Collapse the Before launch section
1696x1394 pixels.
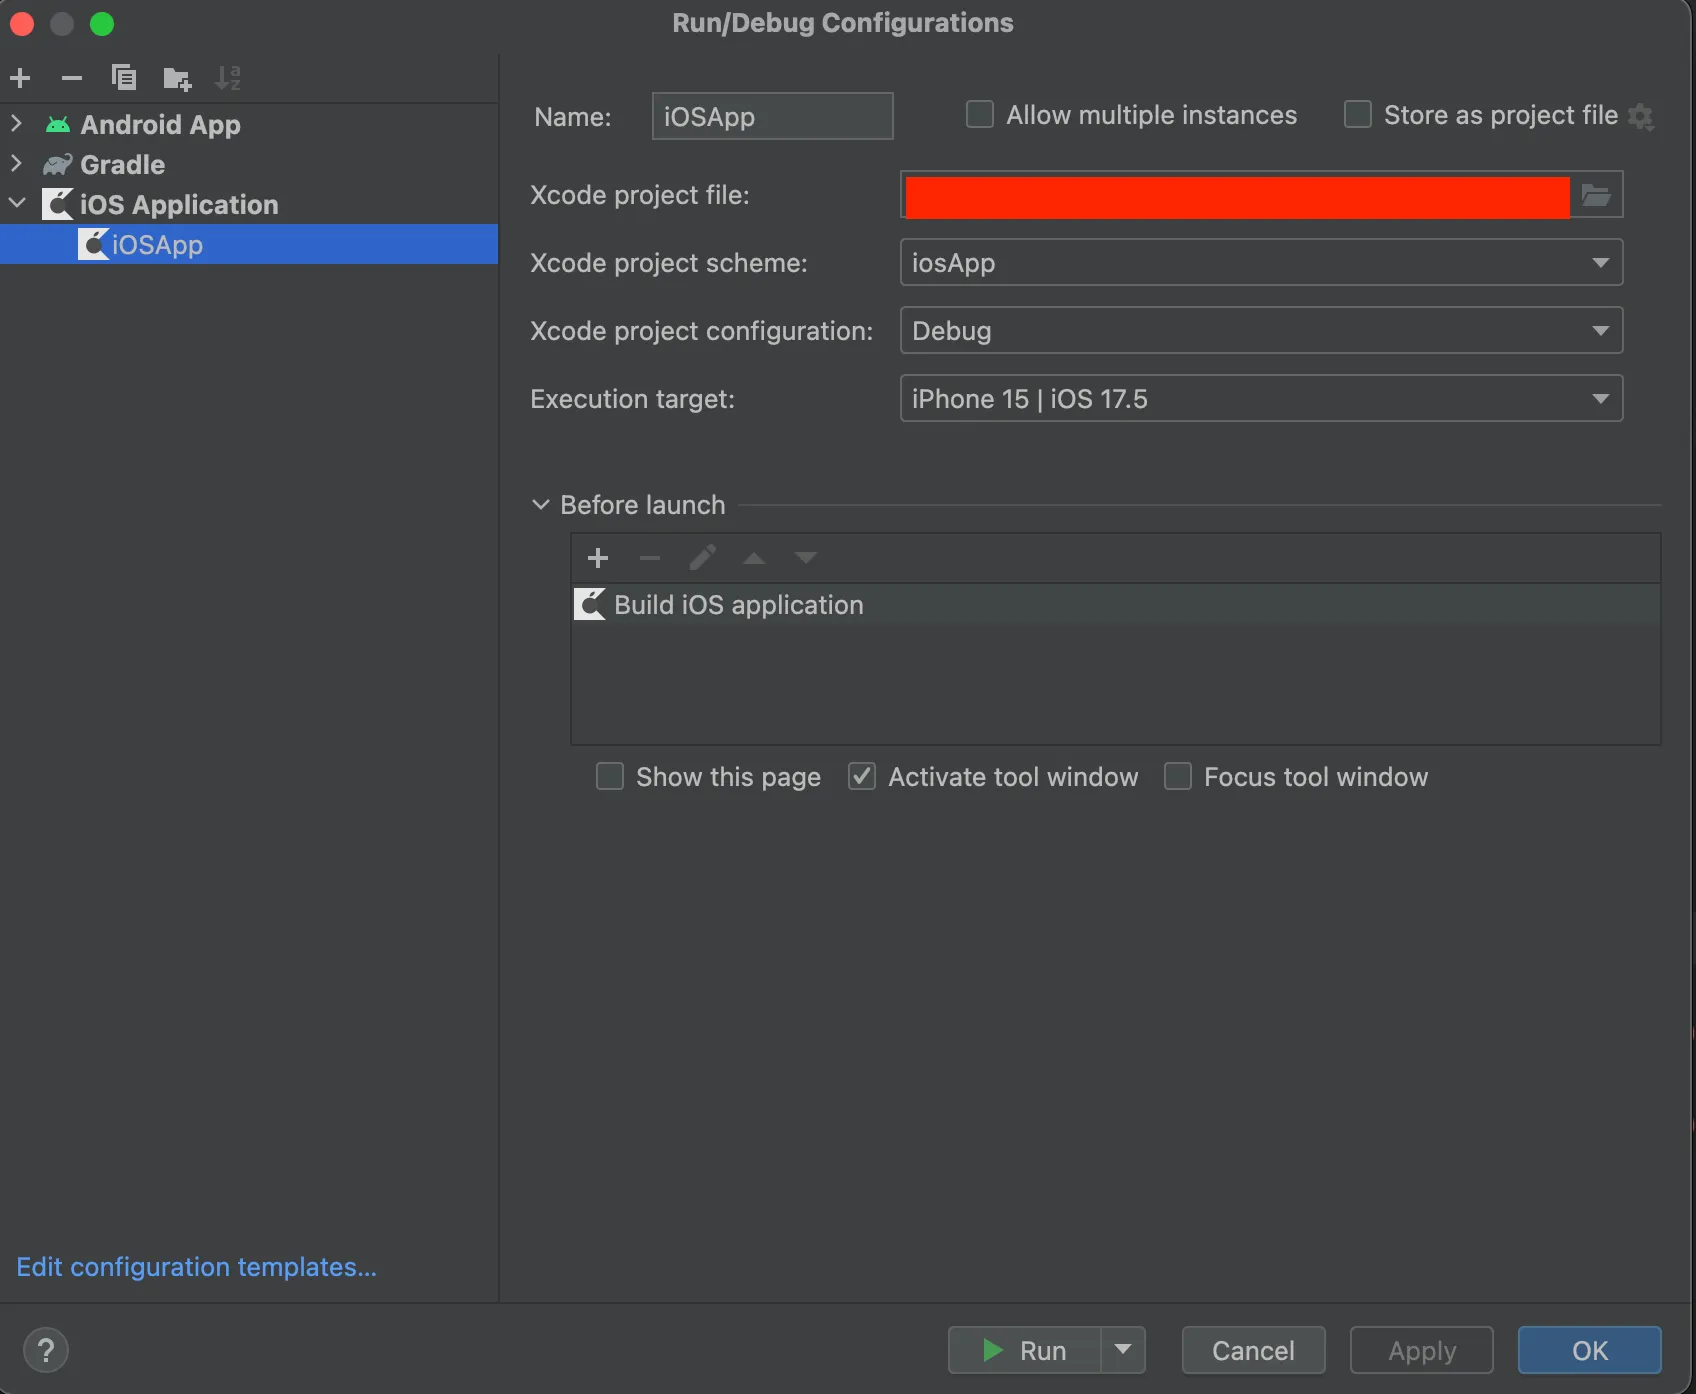(541, 505)
